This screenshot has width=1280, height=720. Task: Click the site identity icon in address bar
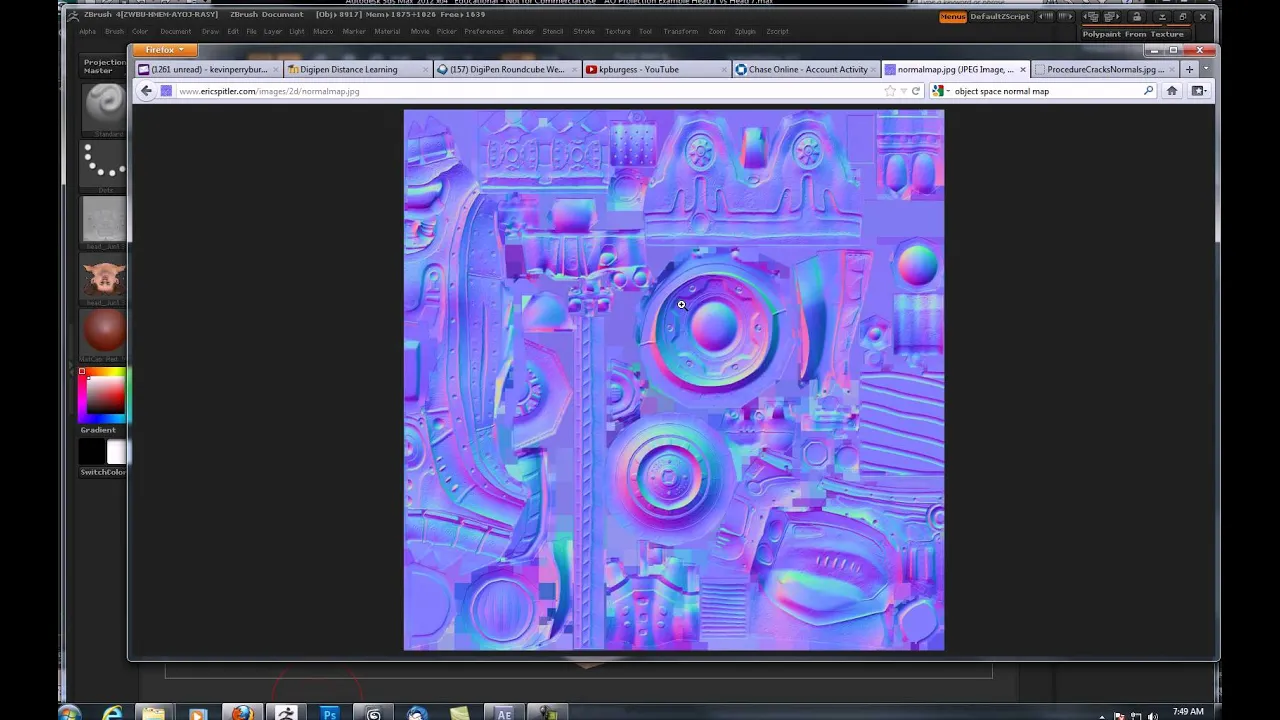tap(166, 91)
